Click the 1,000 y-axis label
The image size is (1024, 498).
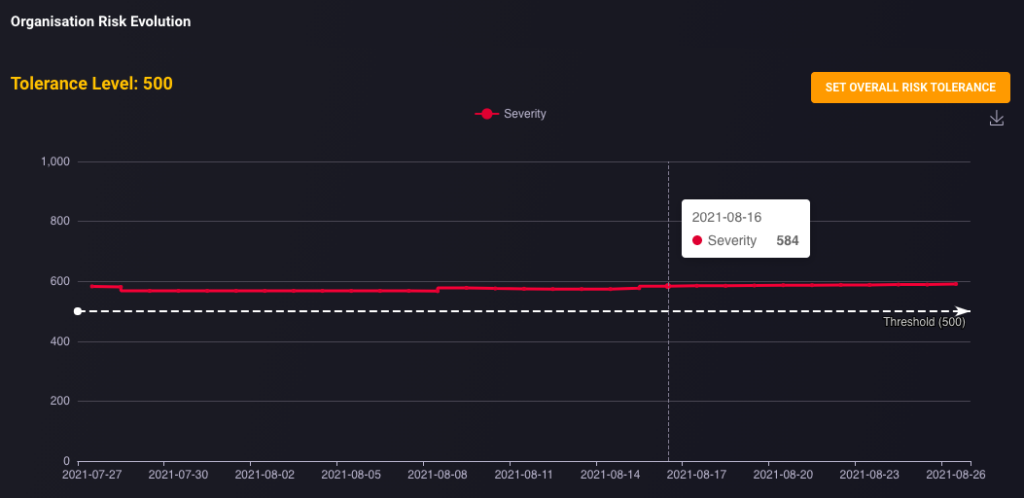coord(55,161)
